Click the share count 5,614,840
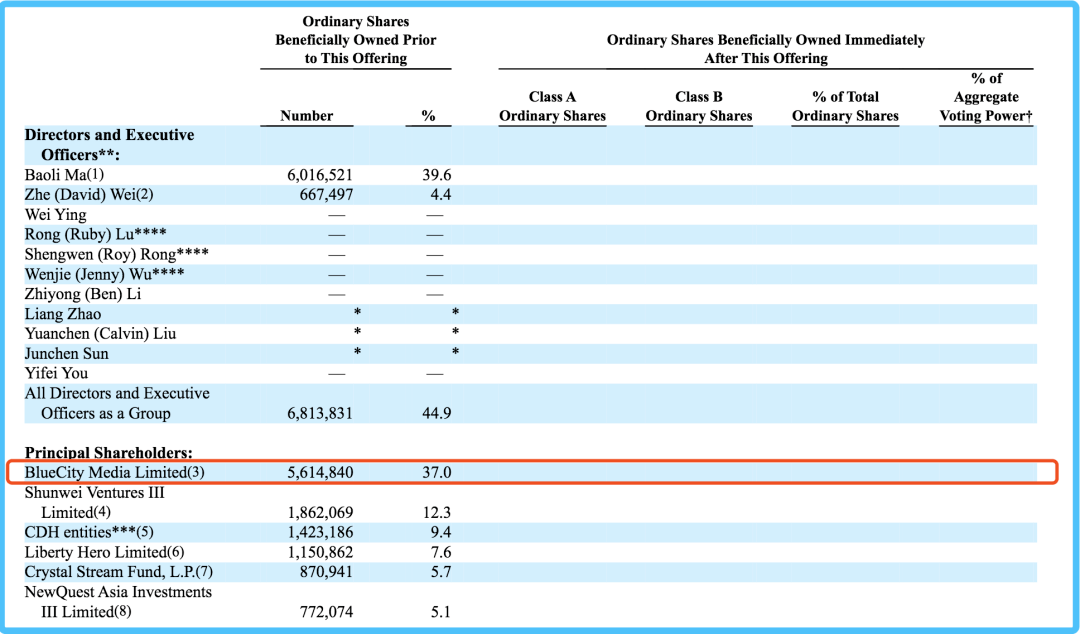Viewport: 1080px width, 634px height. (x=320, y=473)
